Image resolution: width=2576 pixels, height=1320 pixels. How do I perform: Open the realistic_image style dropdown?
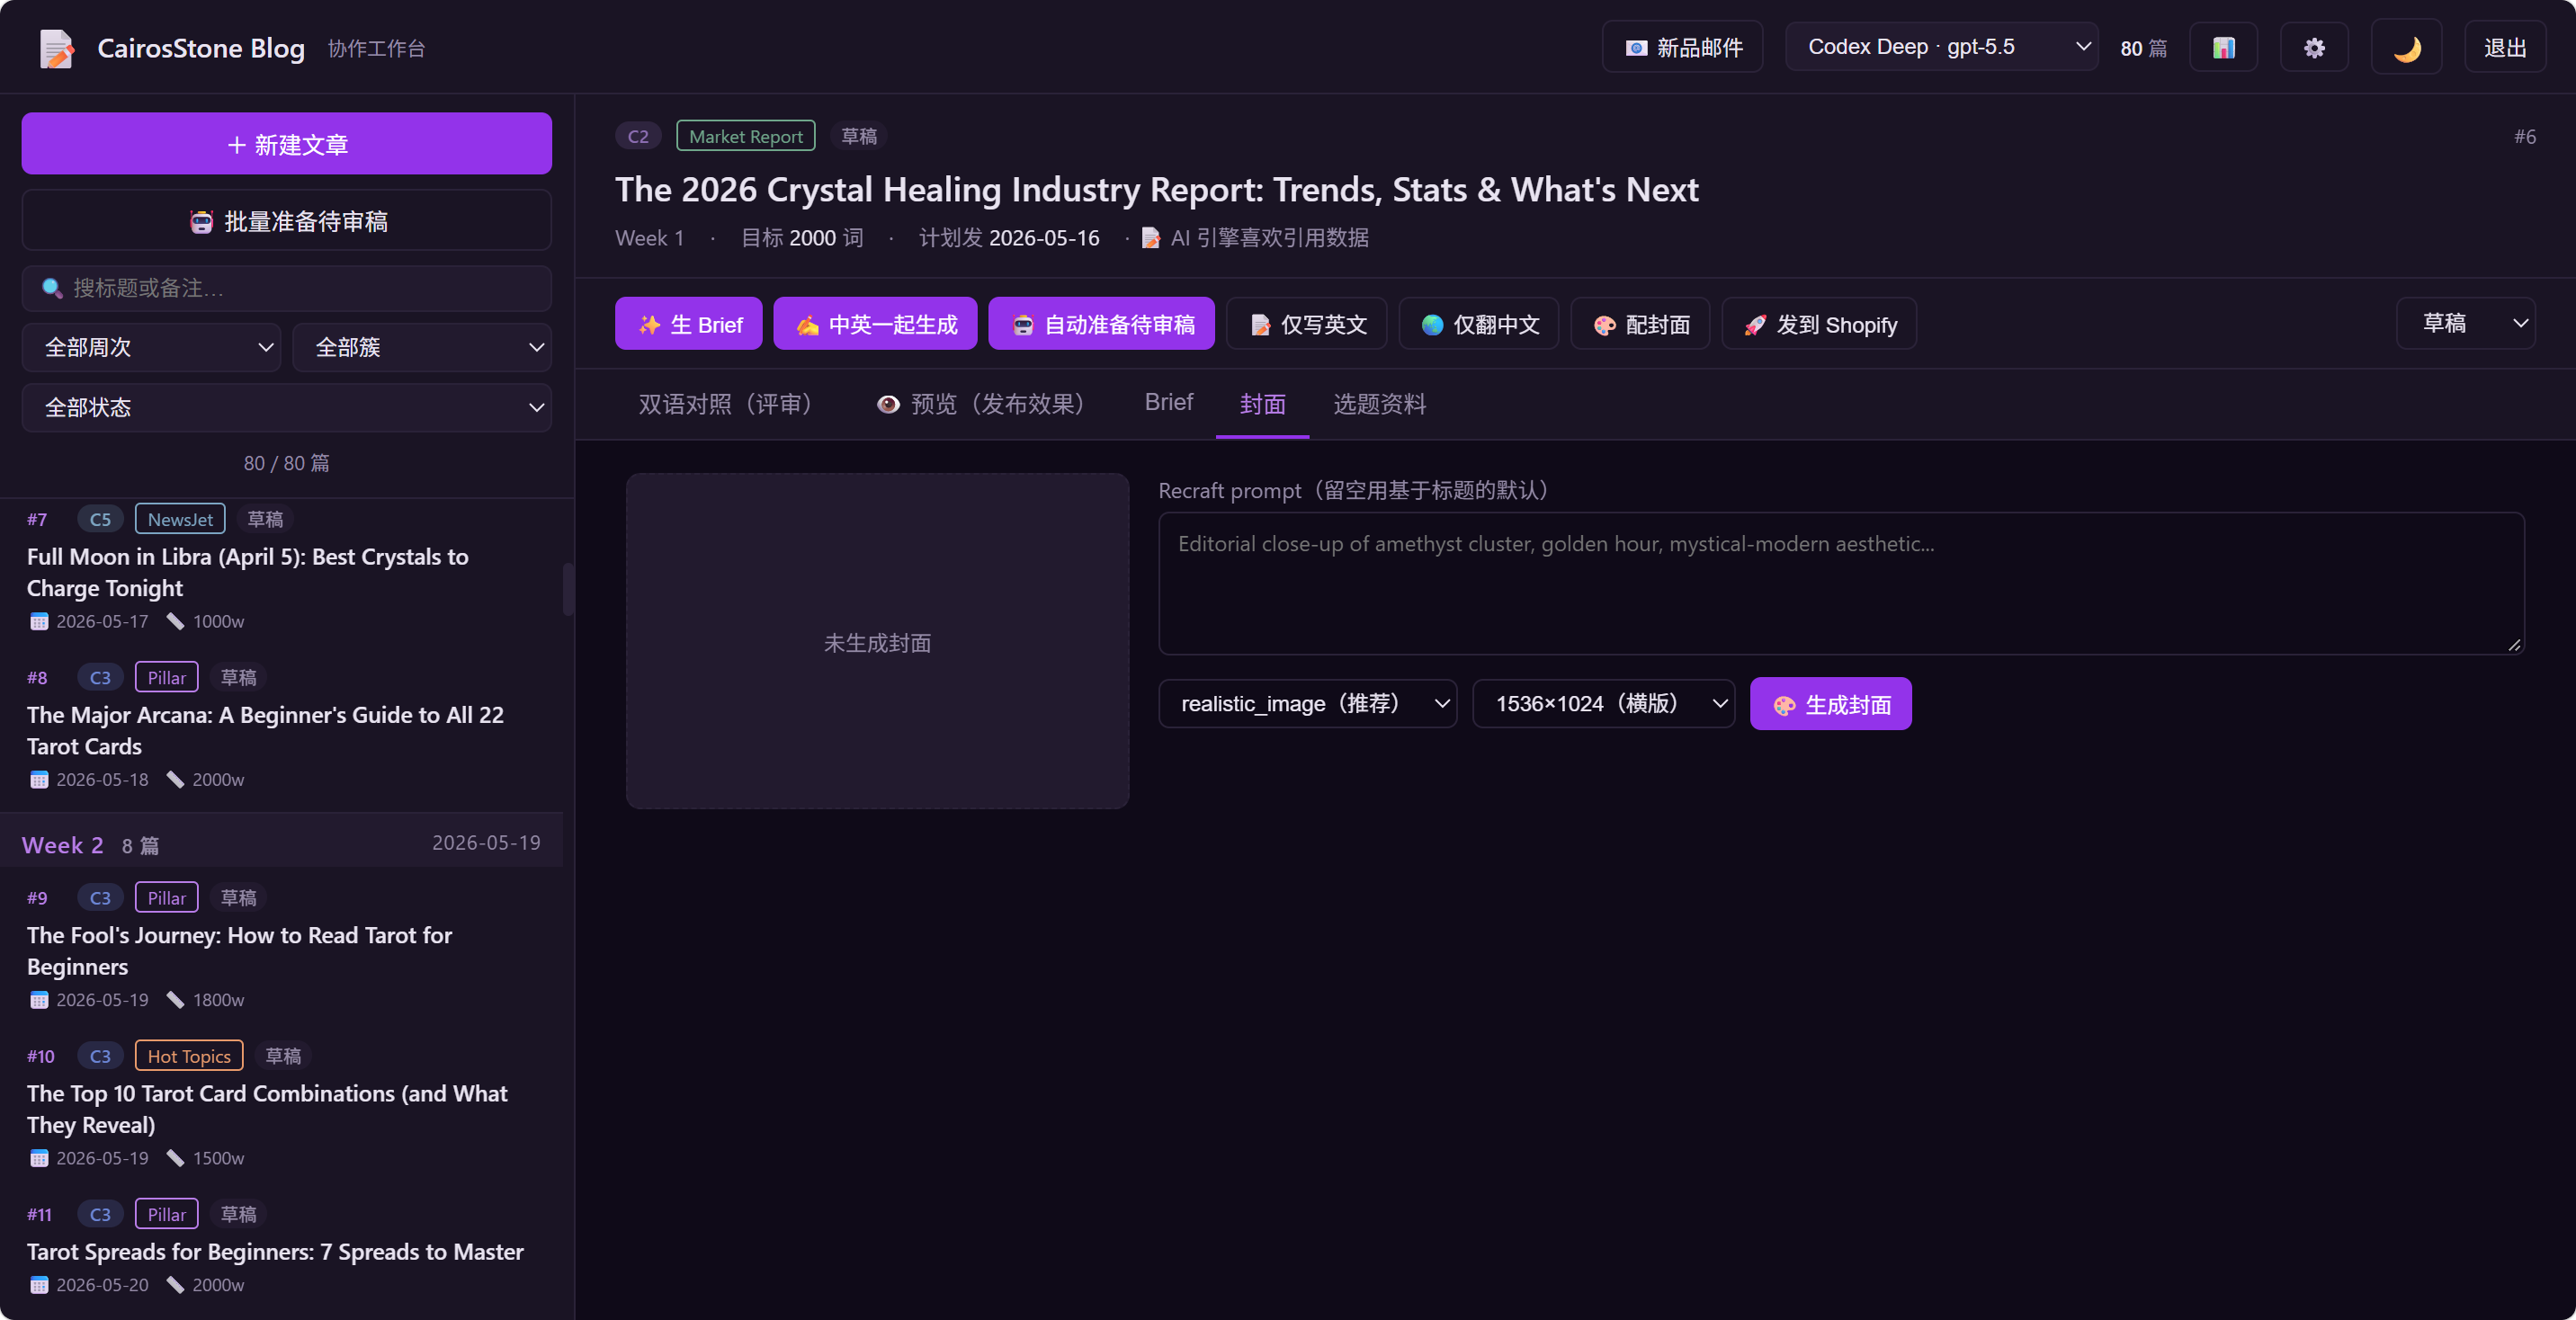(1307, 703)
